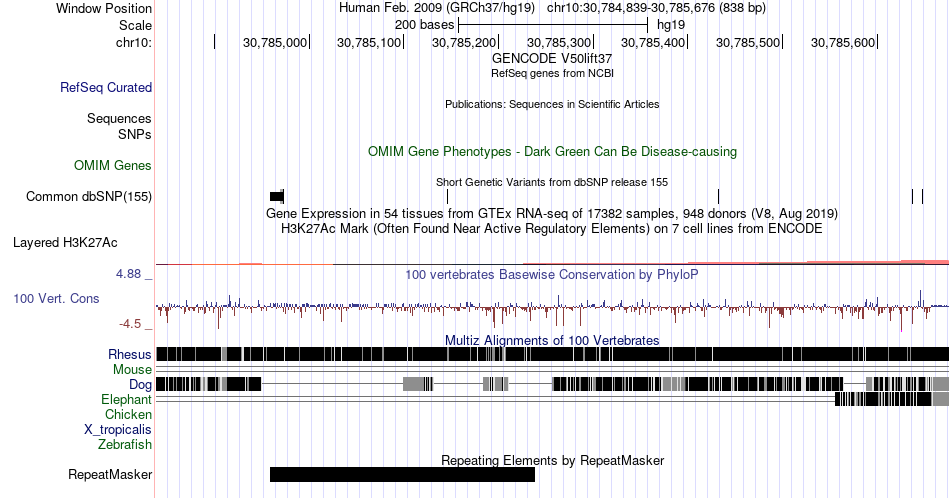Select the Mouse alignment row label
This screenshot has width=950, height=498.
pyautogui.click(x=132, y=370)
